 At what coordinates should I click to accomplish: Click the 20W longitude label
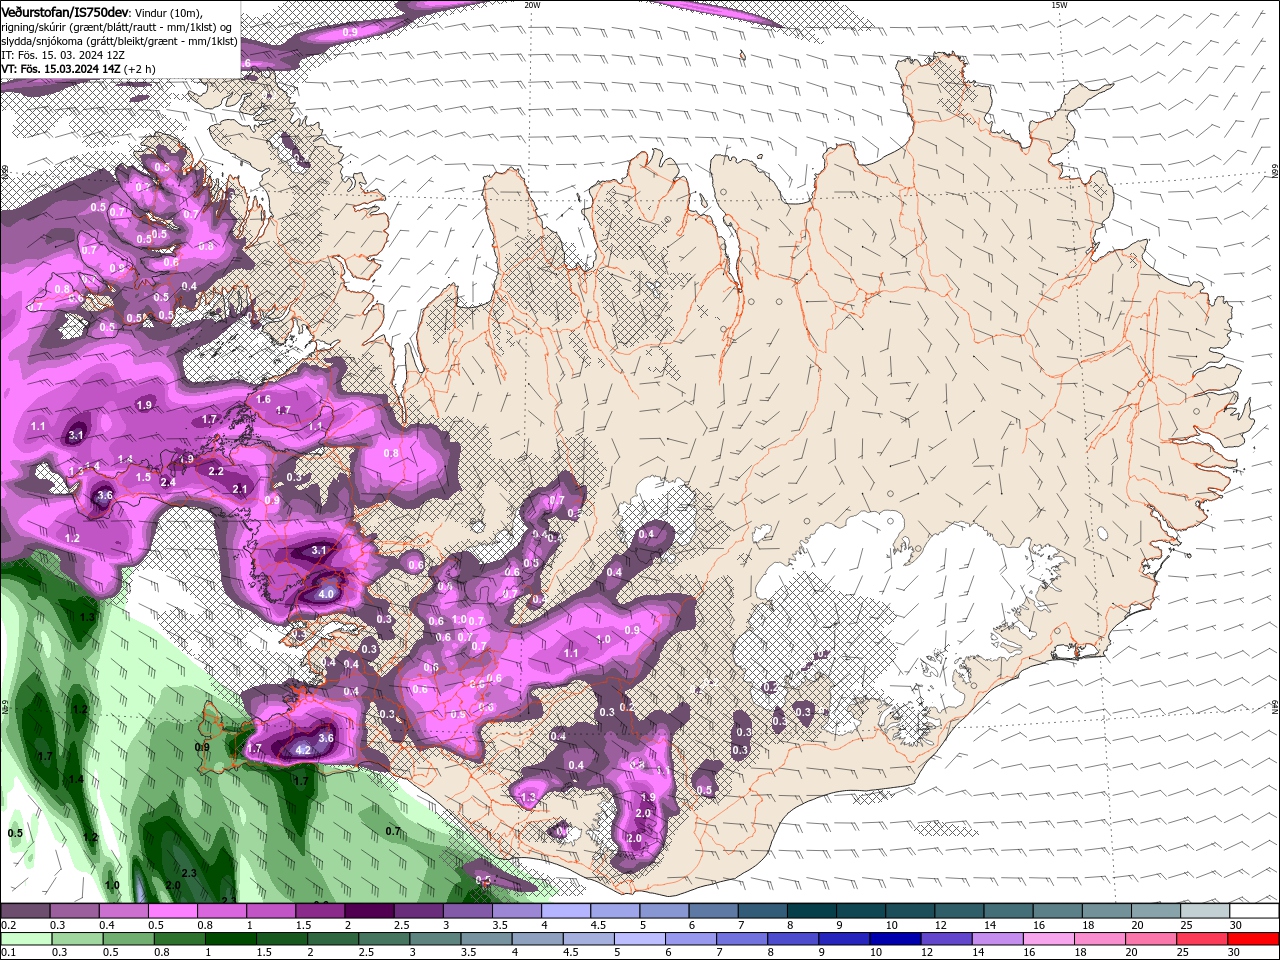(x=532, y=5)
